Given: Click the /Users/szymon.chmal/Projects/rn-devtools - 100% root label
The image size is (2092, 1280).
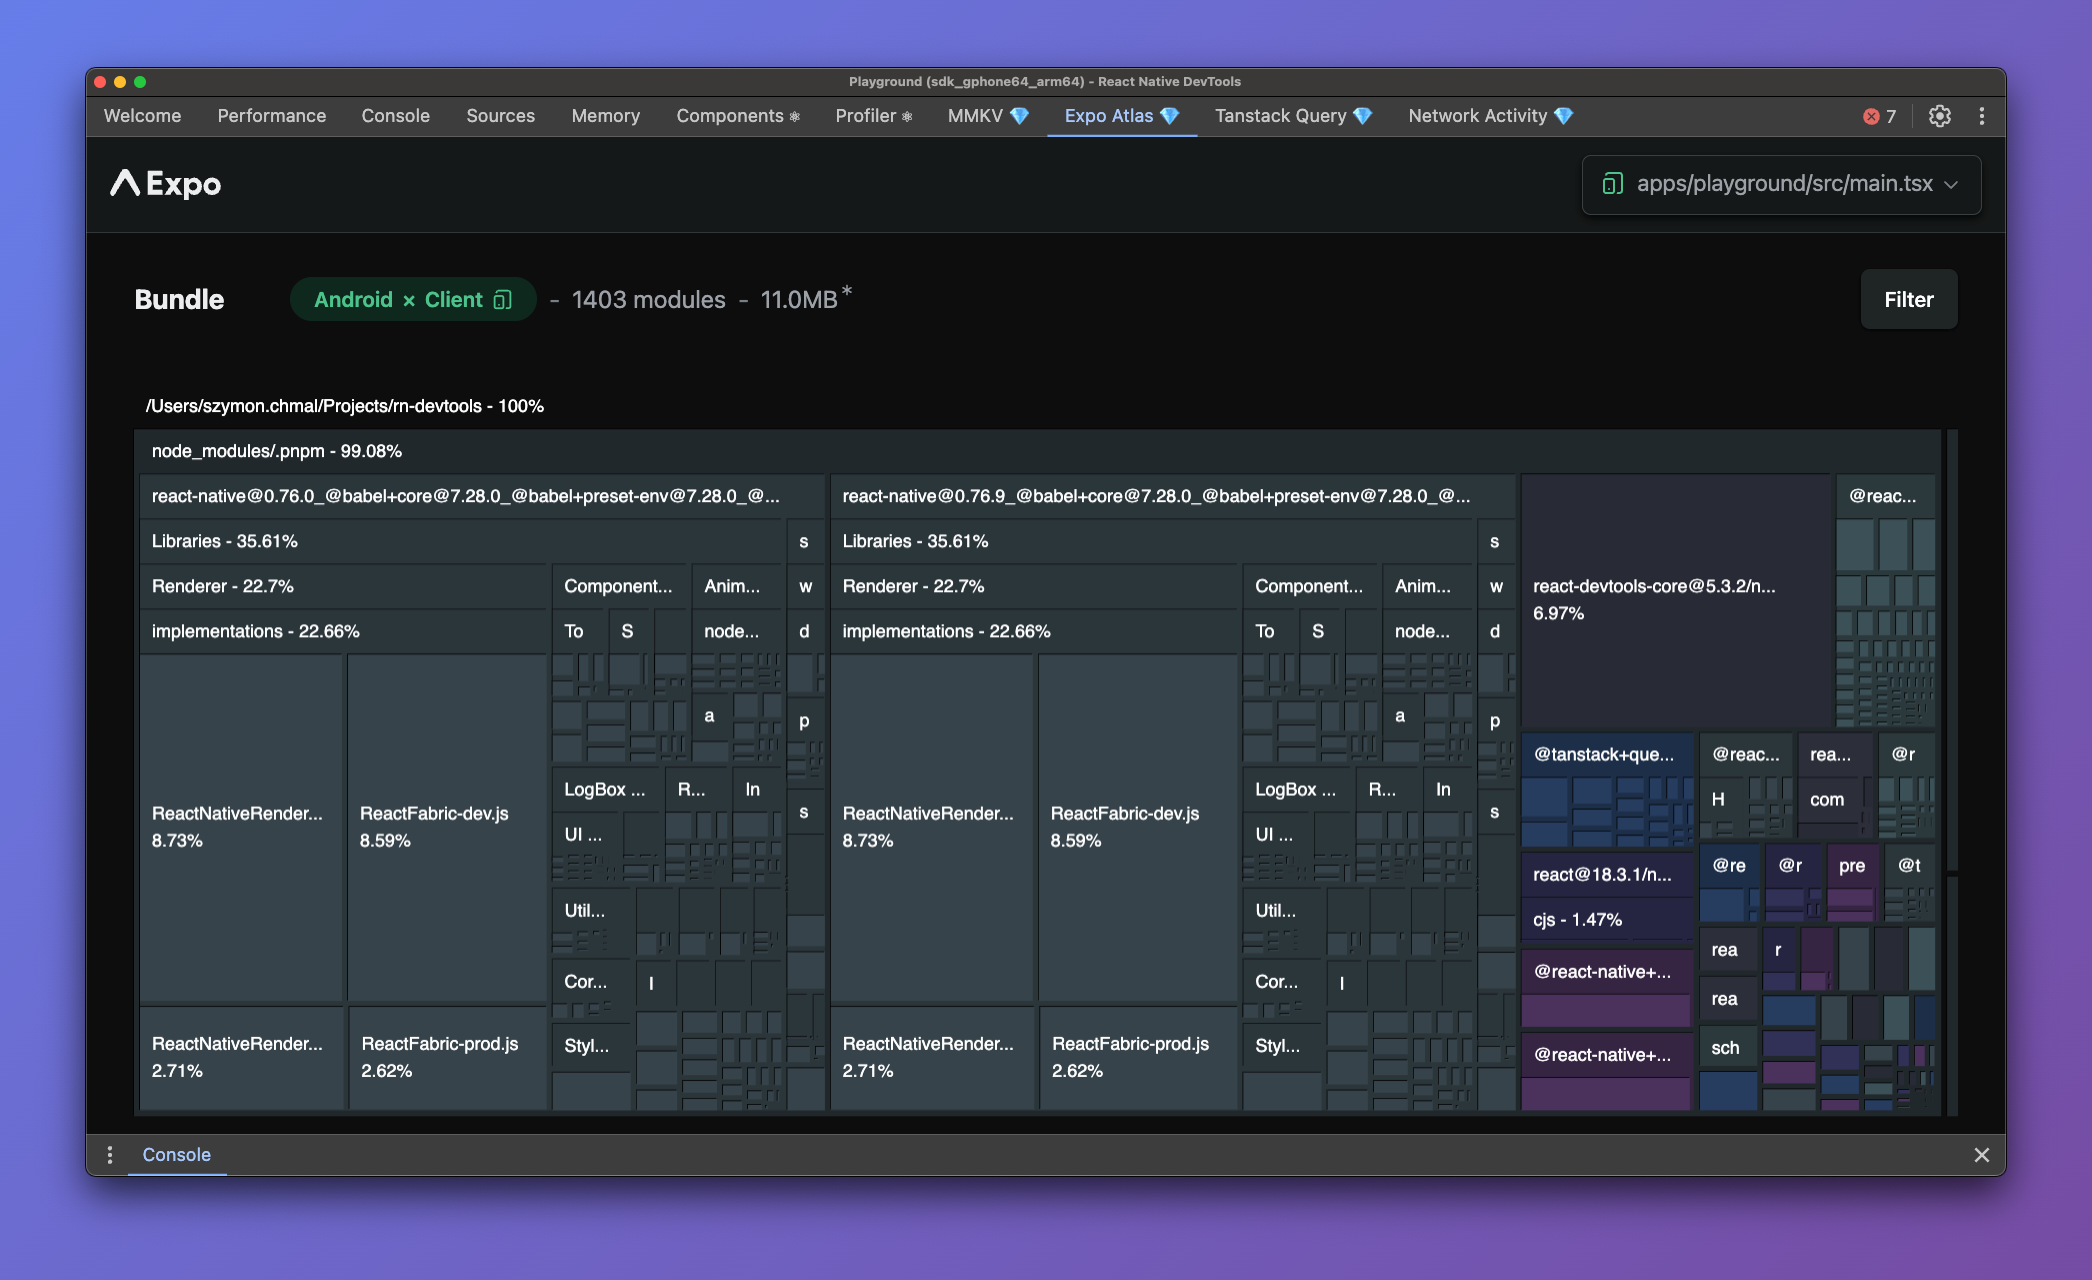Looking at the screenshot, I should click(x=345, y=406).
